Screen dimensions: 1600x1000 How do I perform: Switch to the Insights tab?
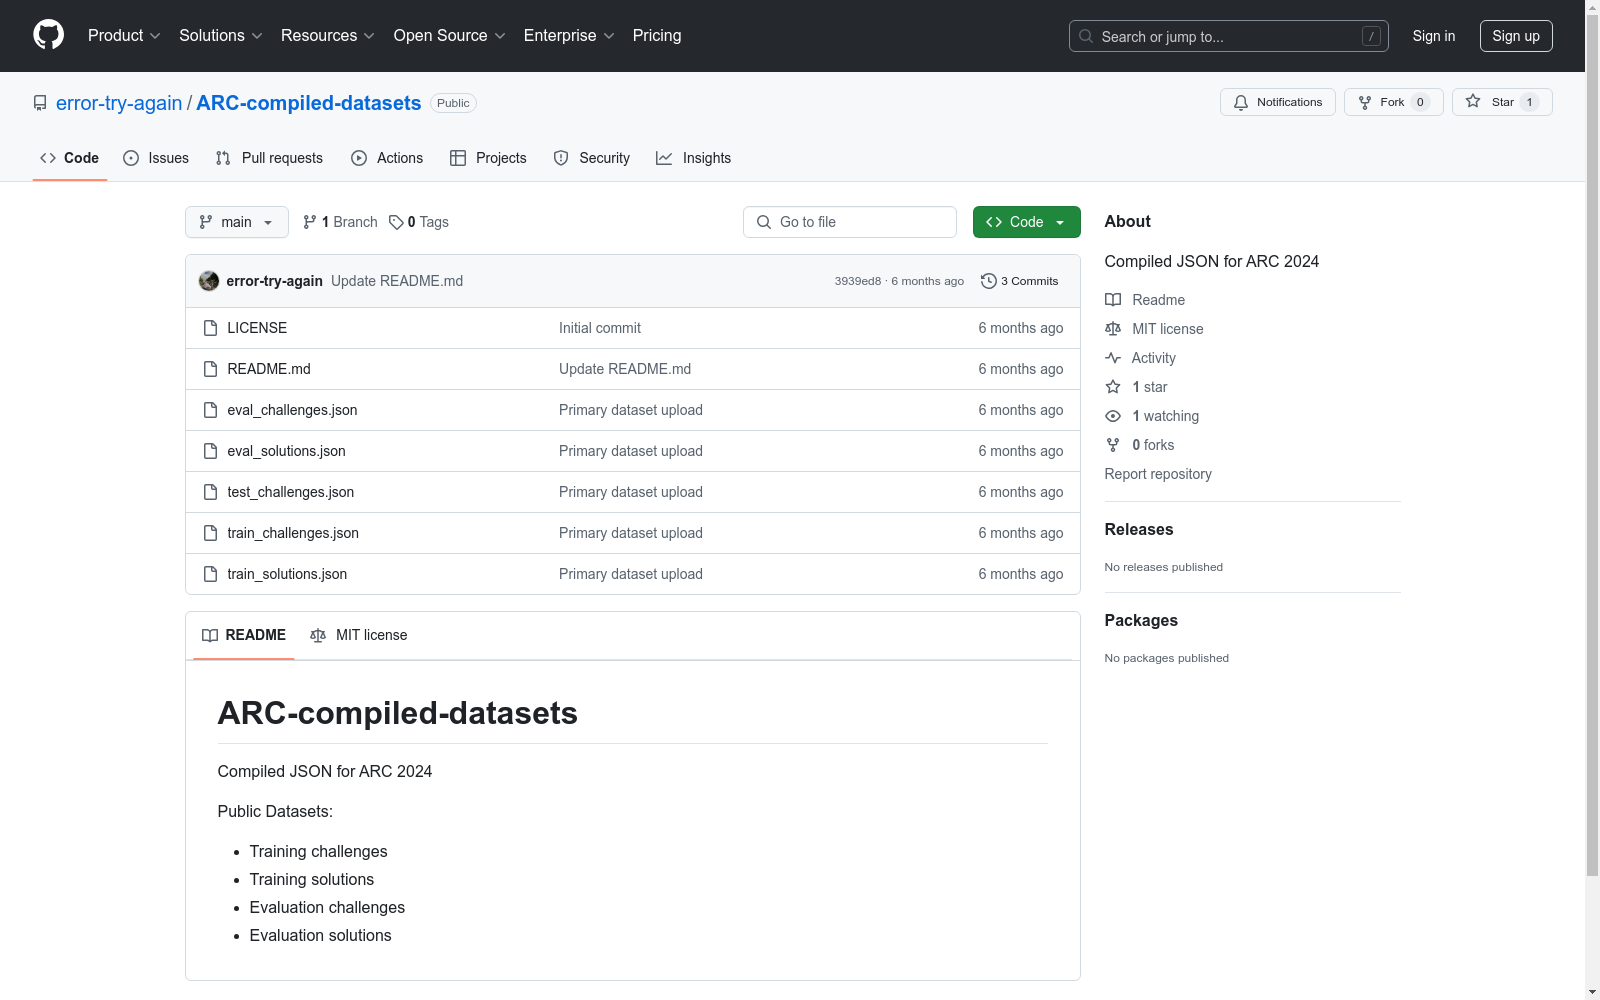tap(694, 158)
